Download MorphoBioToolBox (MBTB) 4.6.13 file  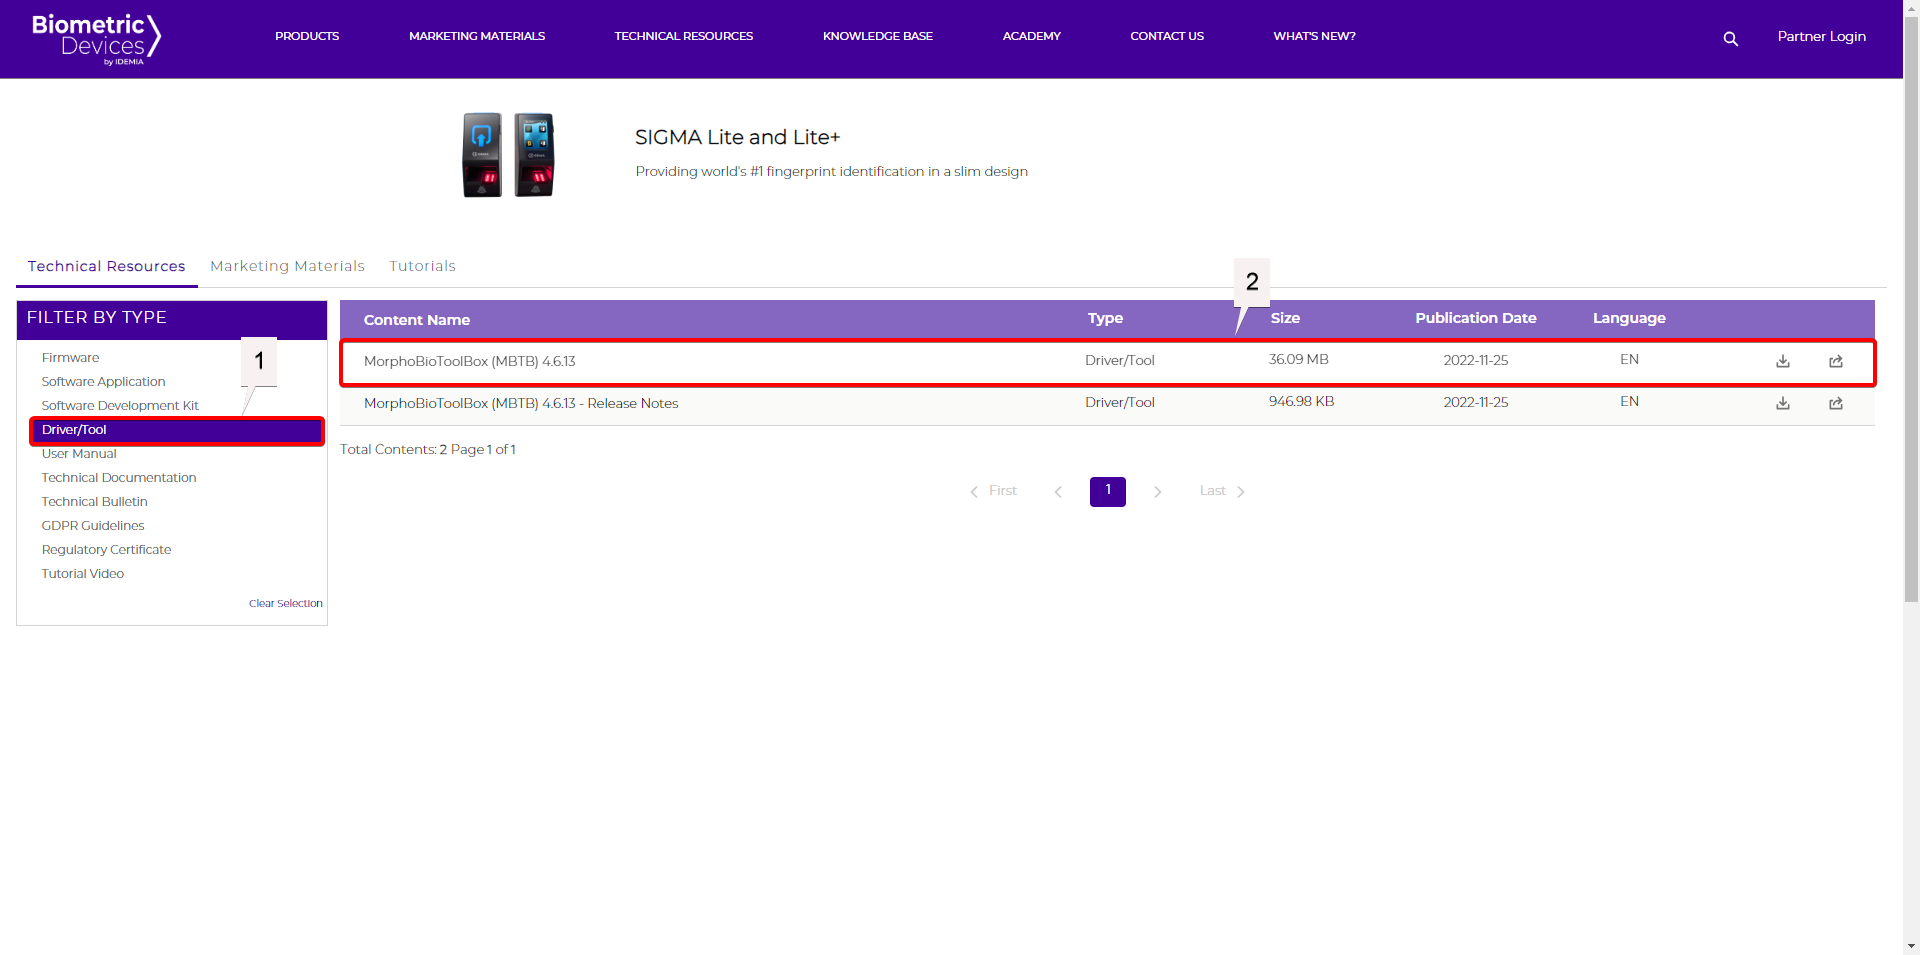[x=1783, y=361]
